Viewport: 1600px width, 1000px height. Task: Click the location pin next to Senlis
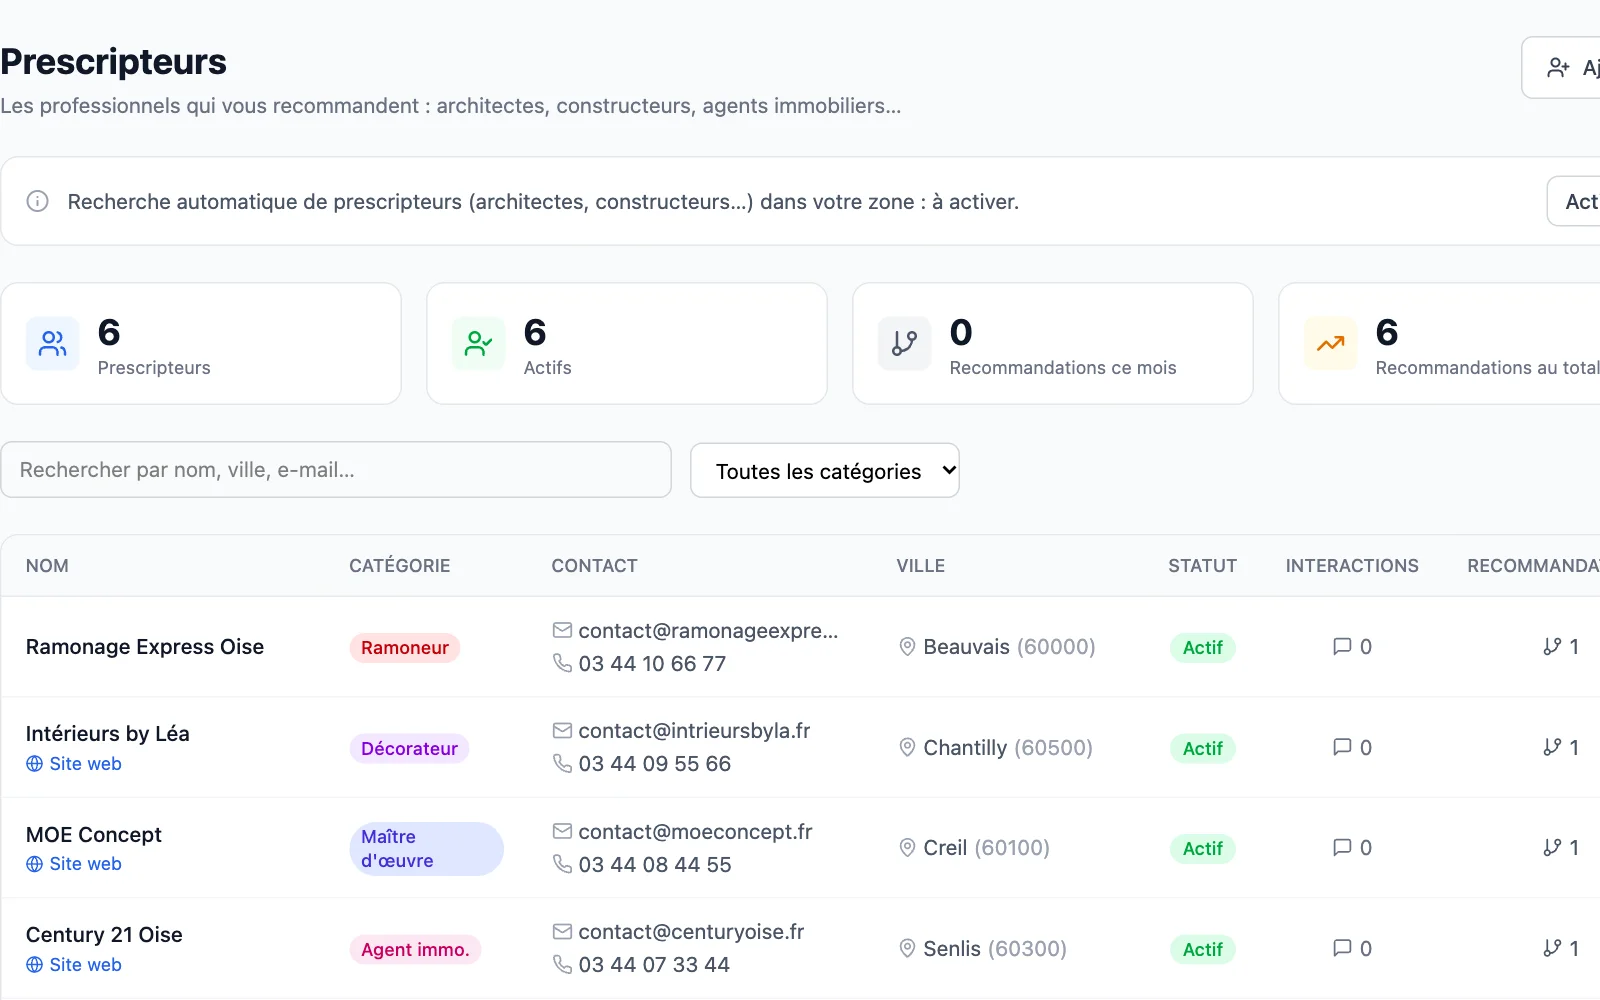coord(907,948)
